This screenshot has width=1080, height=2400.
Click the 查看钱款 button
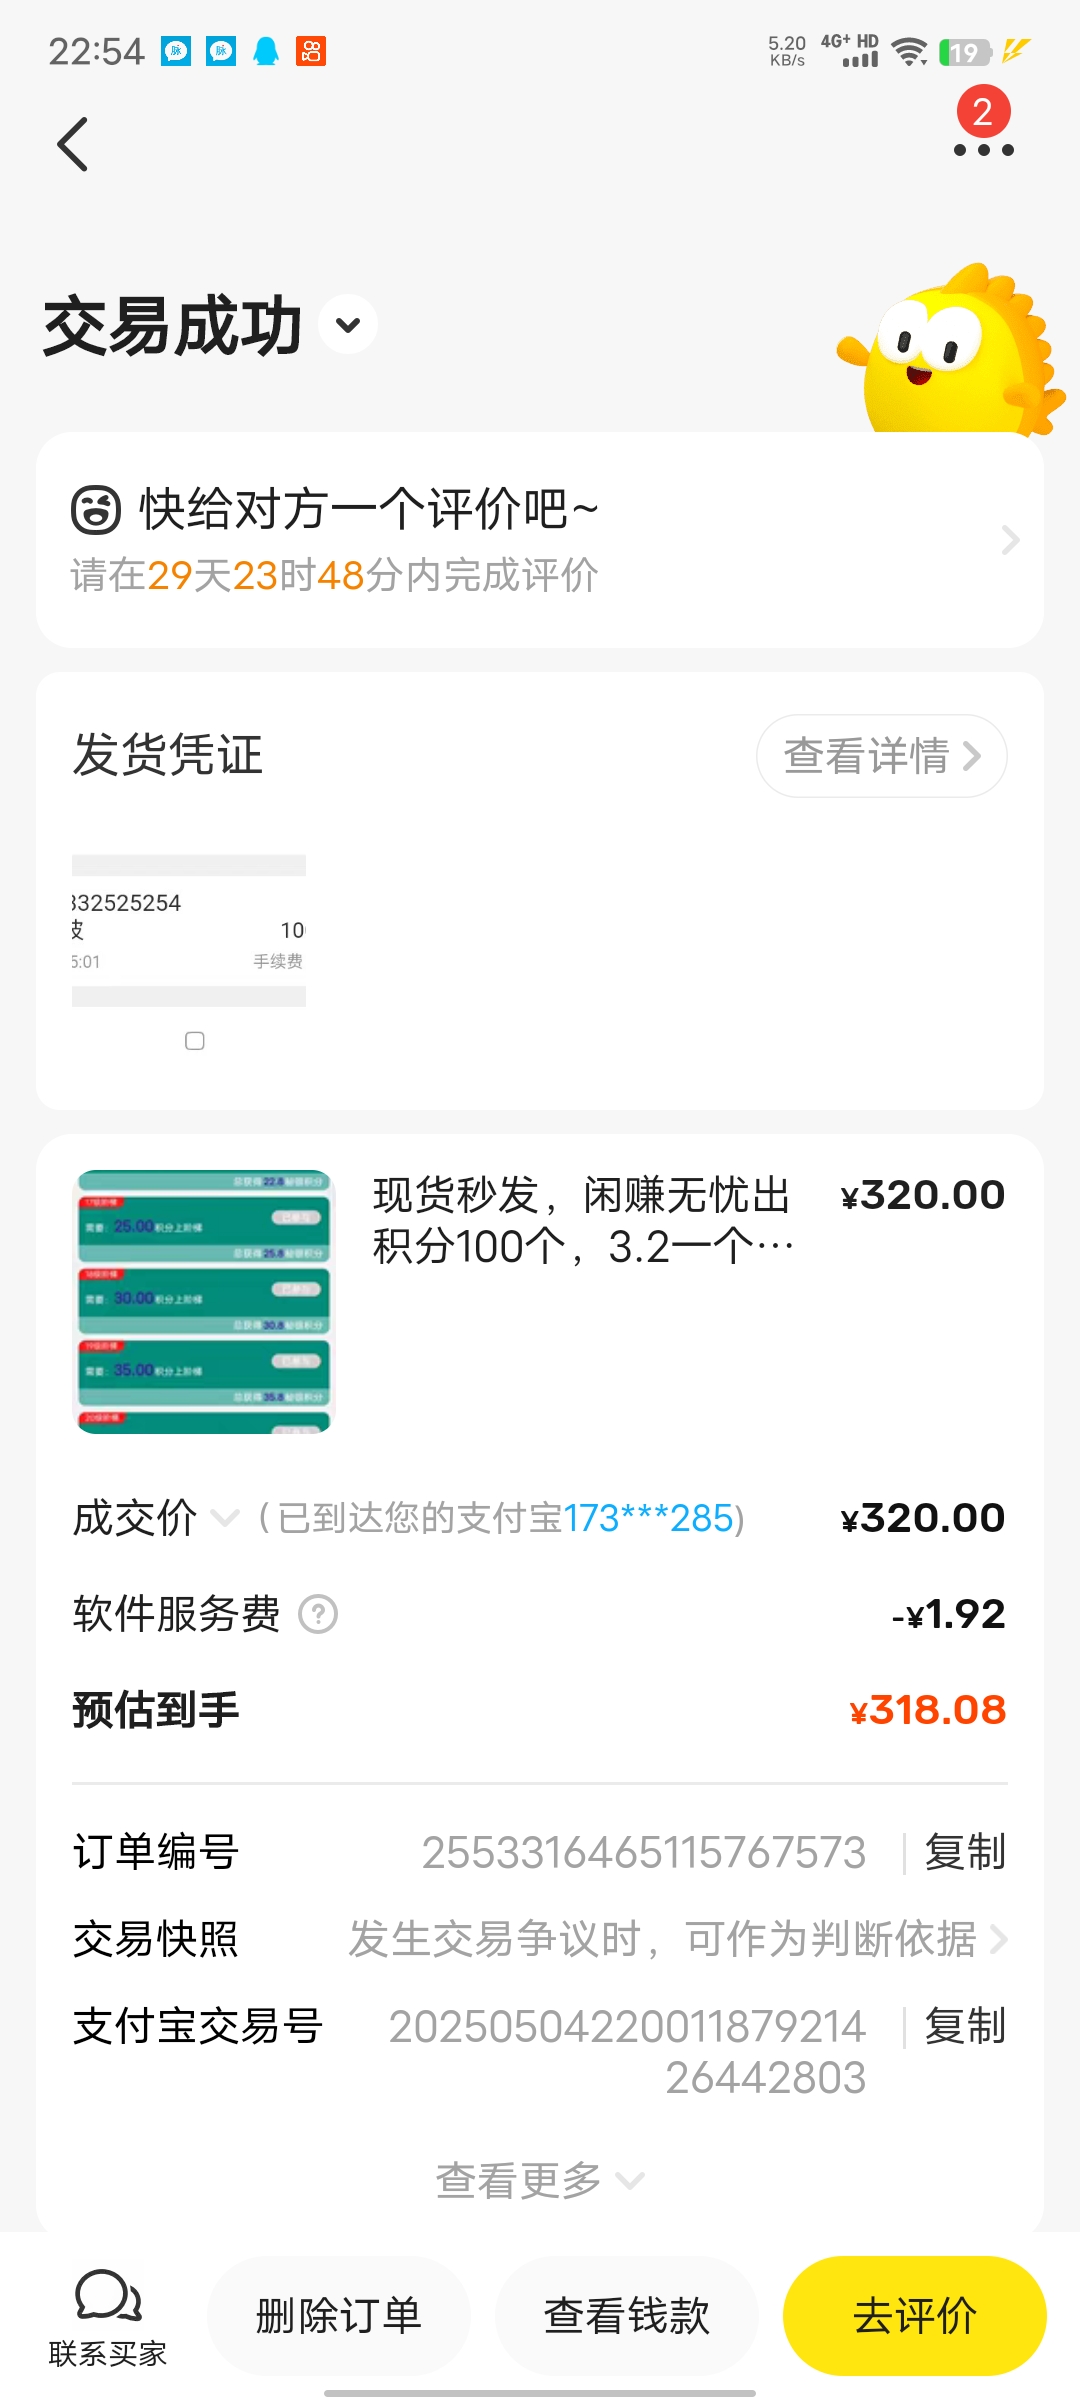(x=627, y=2315)
